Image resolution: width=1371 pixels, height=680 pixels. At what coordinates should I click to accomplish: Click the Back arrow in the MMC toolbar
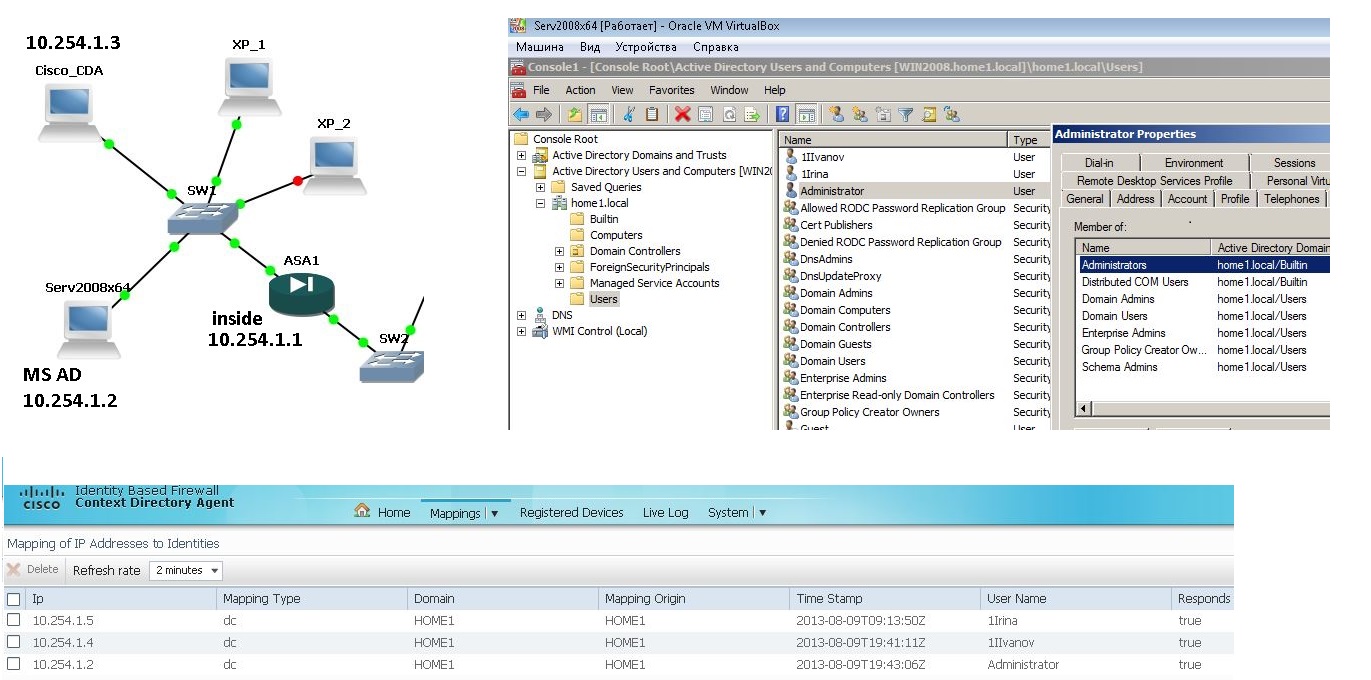click(x=520, y=114)
